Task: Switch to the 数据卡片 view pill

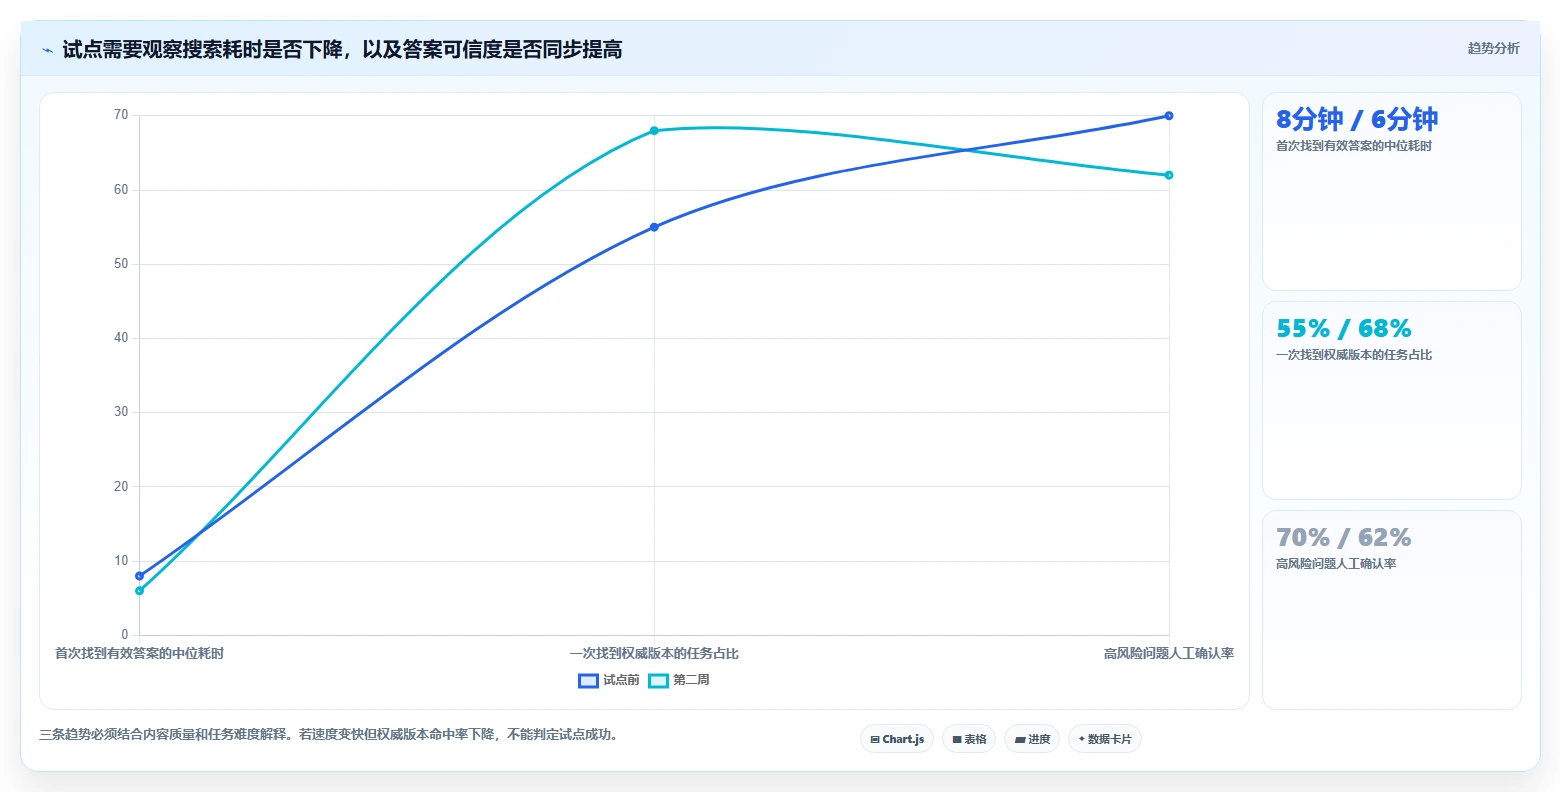Action: tap(1105, 739)
